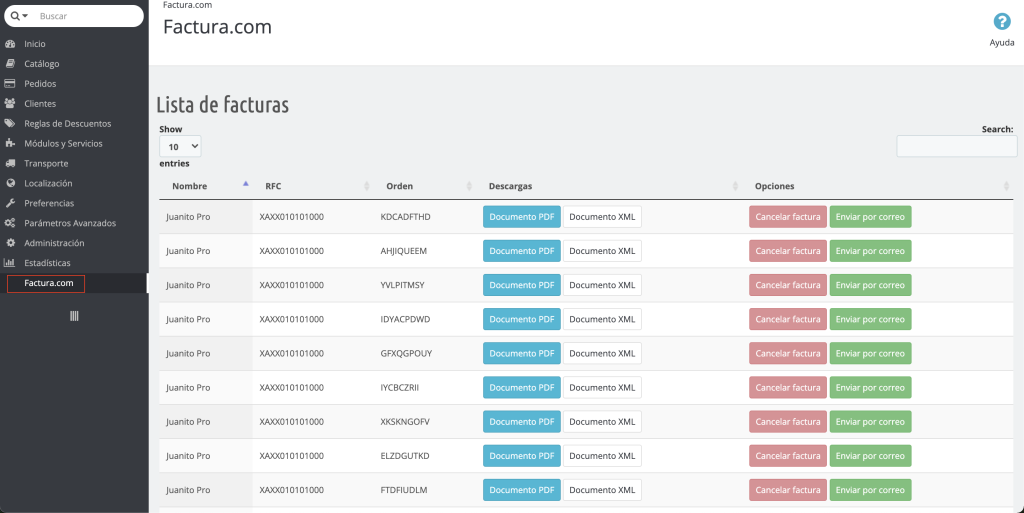Download Documento PDF for order GFXQGPOUY
1024x513 pixels.
(x=522, y=353)
